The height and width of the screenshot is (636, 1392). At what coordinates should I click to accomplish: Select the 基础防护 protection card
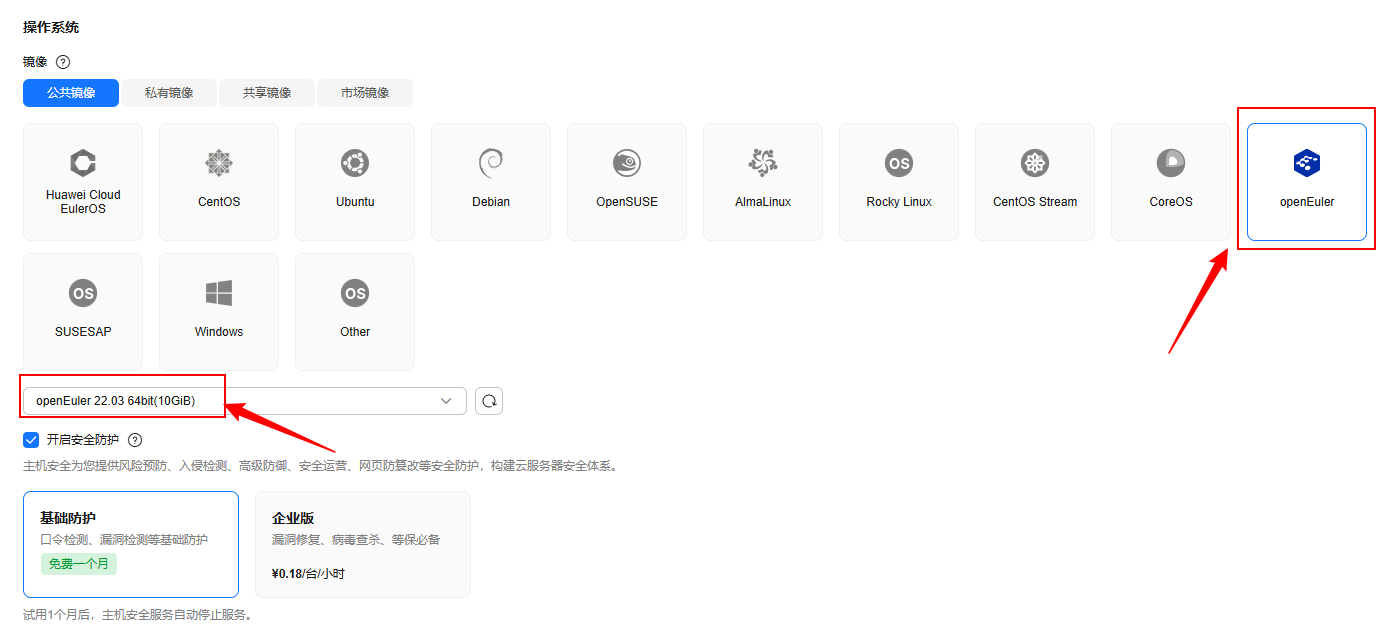131,544
